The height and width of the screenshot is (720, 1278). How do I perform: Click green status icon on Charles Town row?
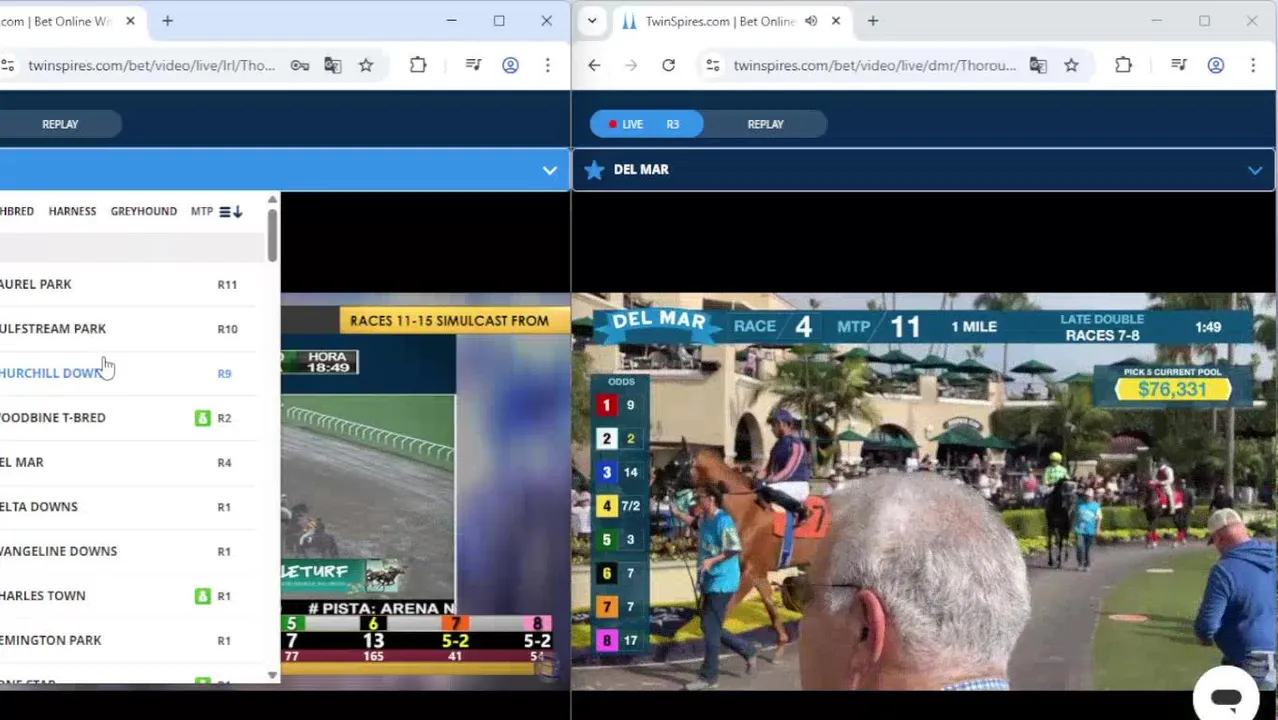tap(202, 596)
